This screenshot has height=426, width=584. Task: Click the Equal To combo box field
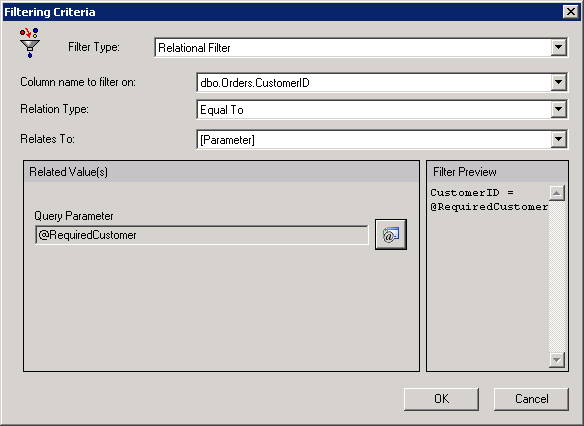tap(374, 109)
